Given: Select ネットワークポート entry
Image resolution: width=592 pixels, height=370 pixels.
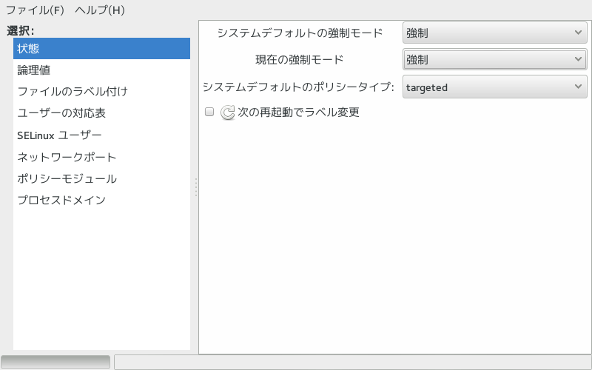Looking at the screenshot, I should (x=101, y=157).
